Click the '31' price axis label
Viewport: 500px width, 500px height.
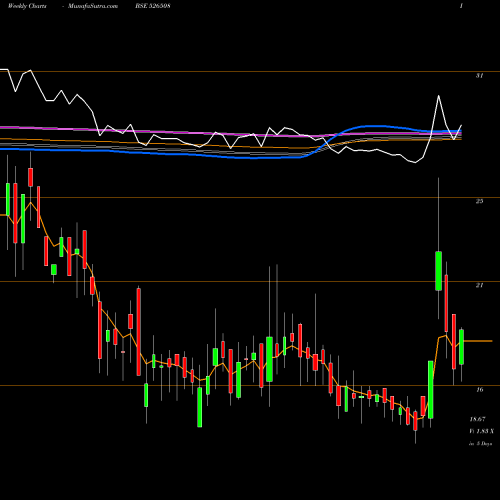tap(479, 76)
